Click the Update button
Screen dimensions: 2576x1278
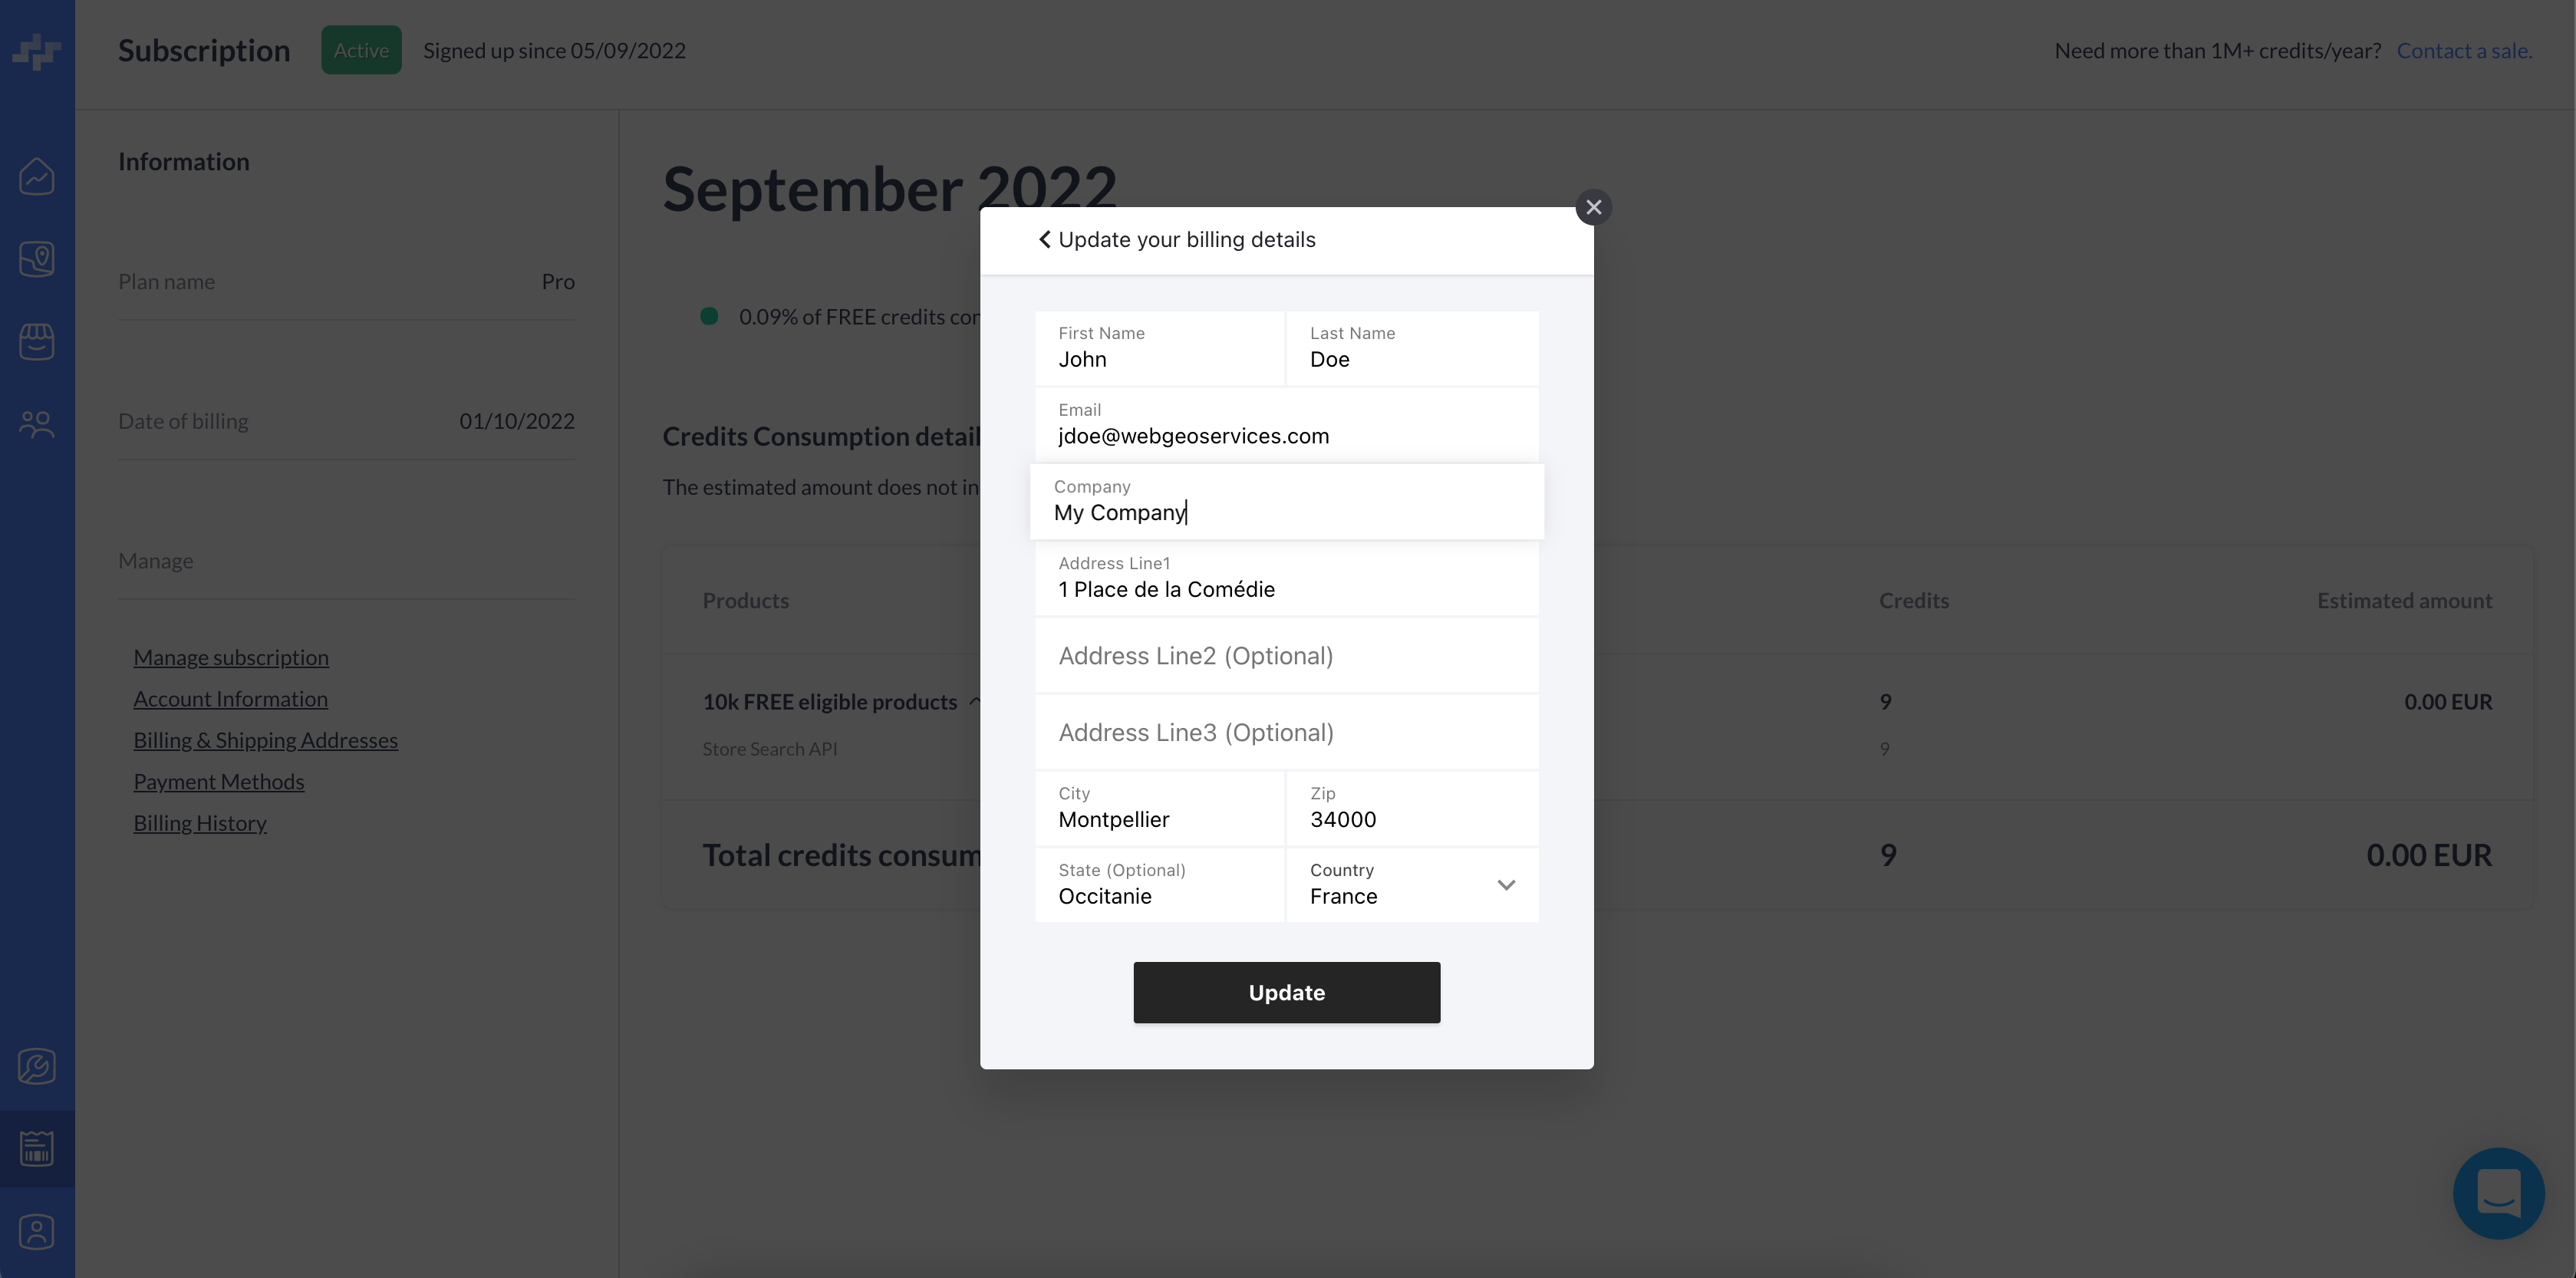[1286, 992]
